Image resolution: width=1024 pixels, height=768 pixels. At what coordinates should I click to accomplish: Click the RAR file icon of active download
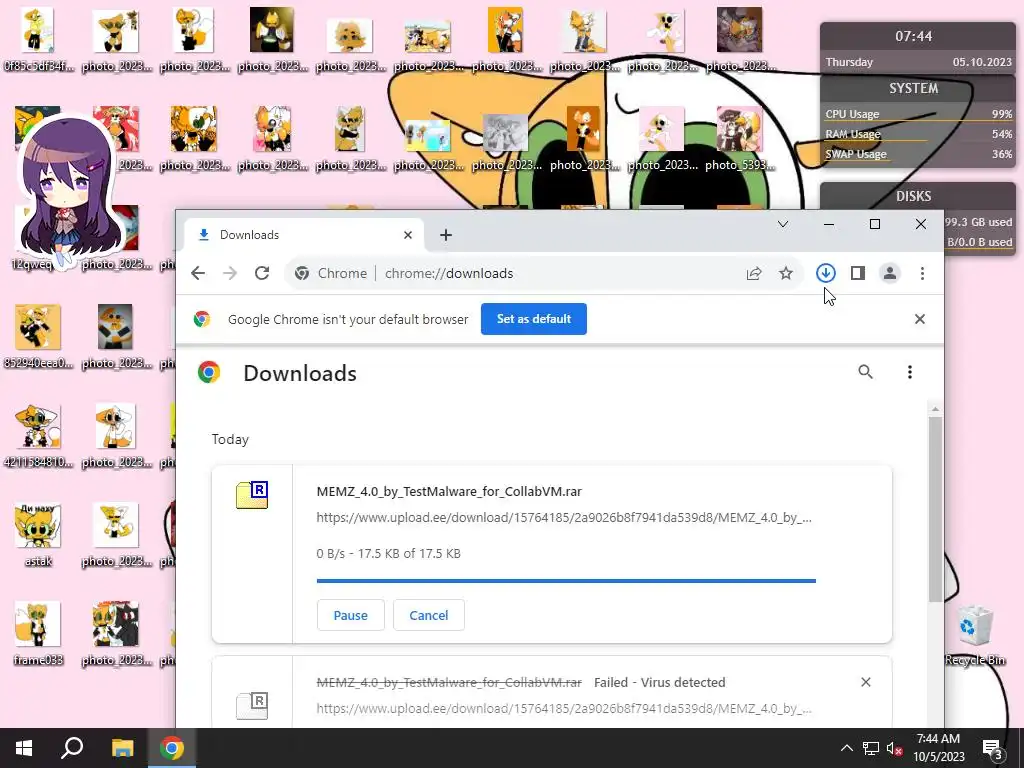point(252,495)
